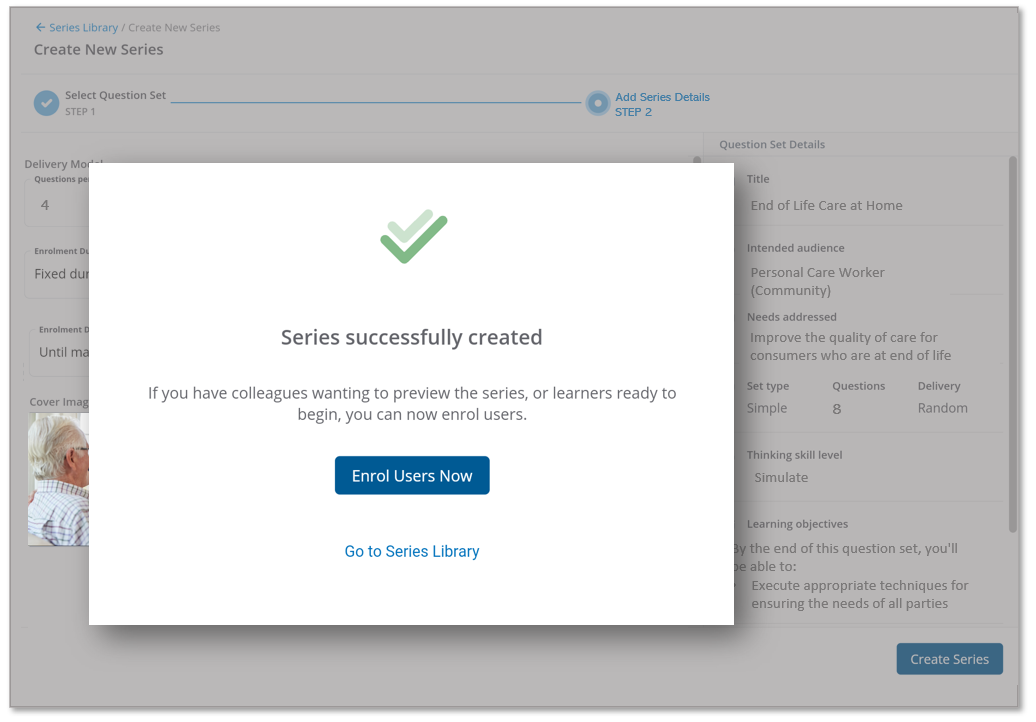Viewport: 1036px width, 722px height.
Task: Click the Enrol Users Now button
Action: tap(412, 476)
